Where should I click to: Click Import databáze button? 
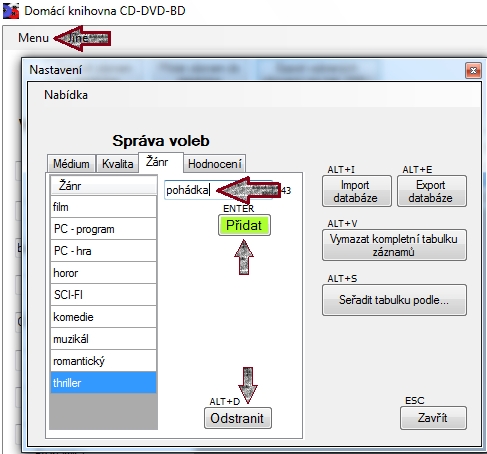pos(357,191)
